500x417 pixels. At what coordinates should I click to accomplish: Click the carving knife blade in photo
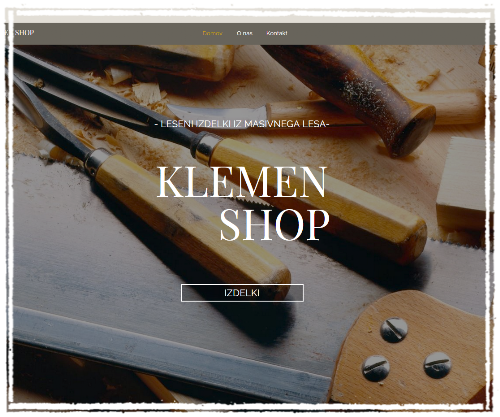[218, 112]
